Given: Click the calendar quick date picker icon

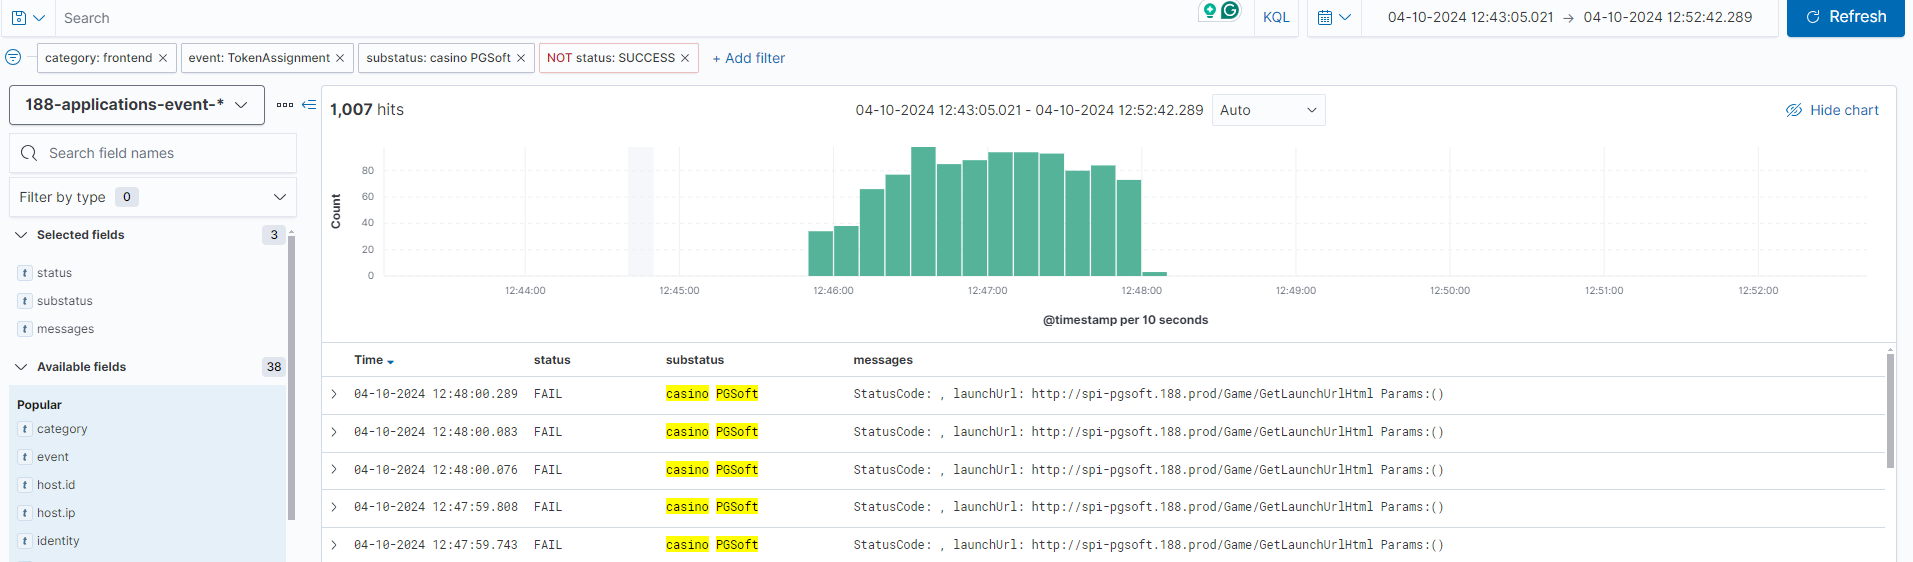Looking at the screenshot, I should 1333,18.
